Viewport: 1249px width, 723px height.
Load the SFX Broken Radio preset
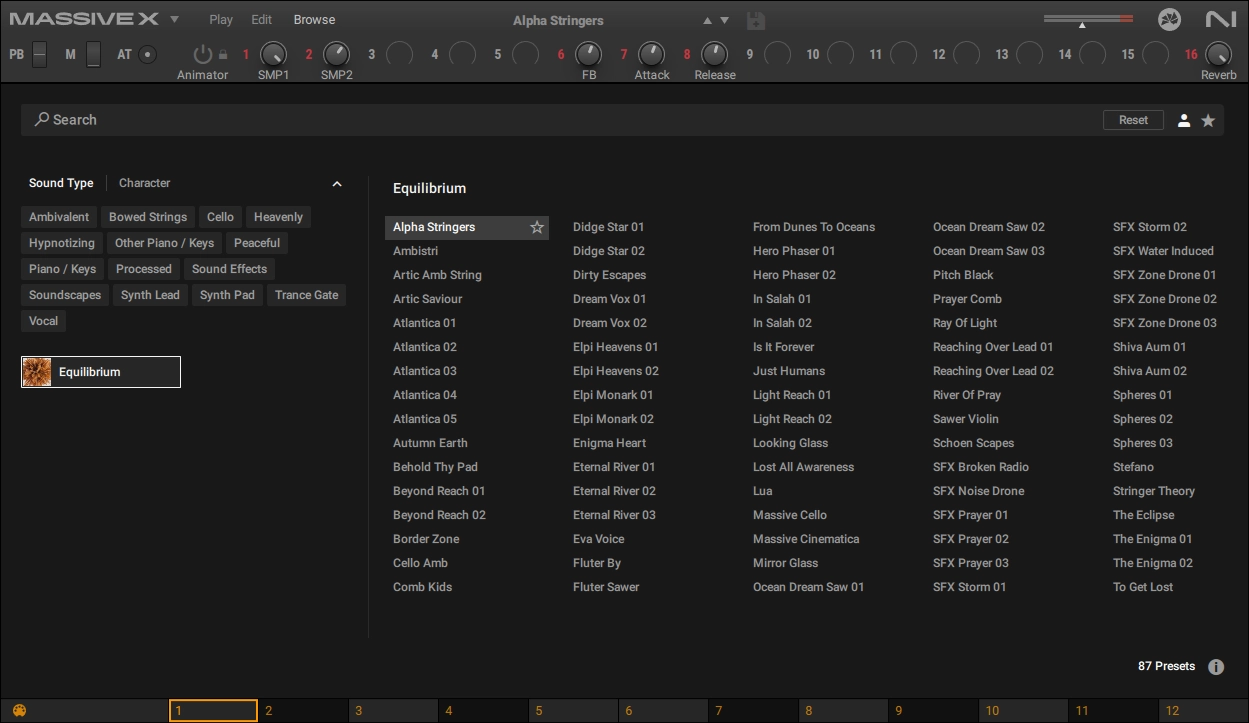pyautogui.click(x=981, y=467)
